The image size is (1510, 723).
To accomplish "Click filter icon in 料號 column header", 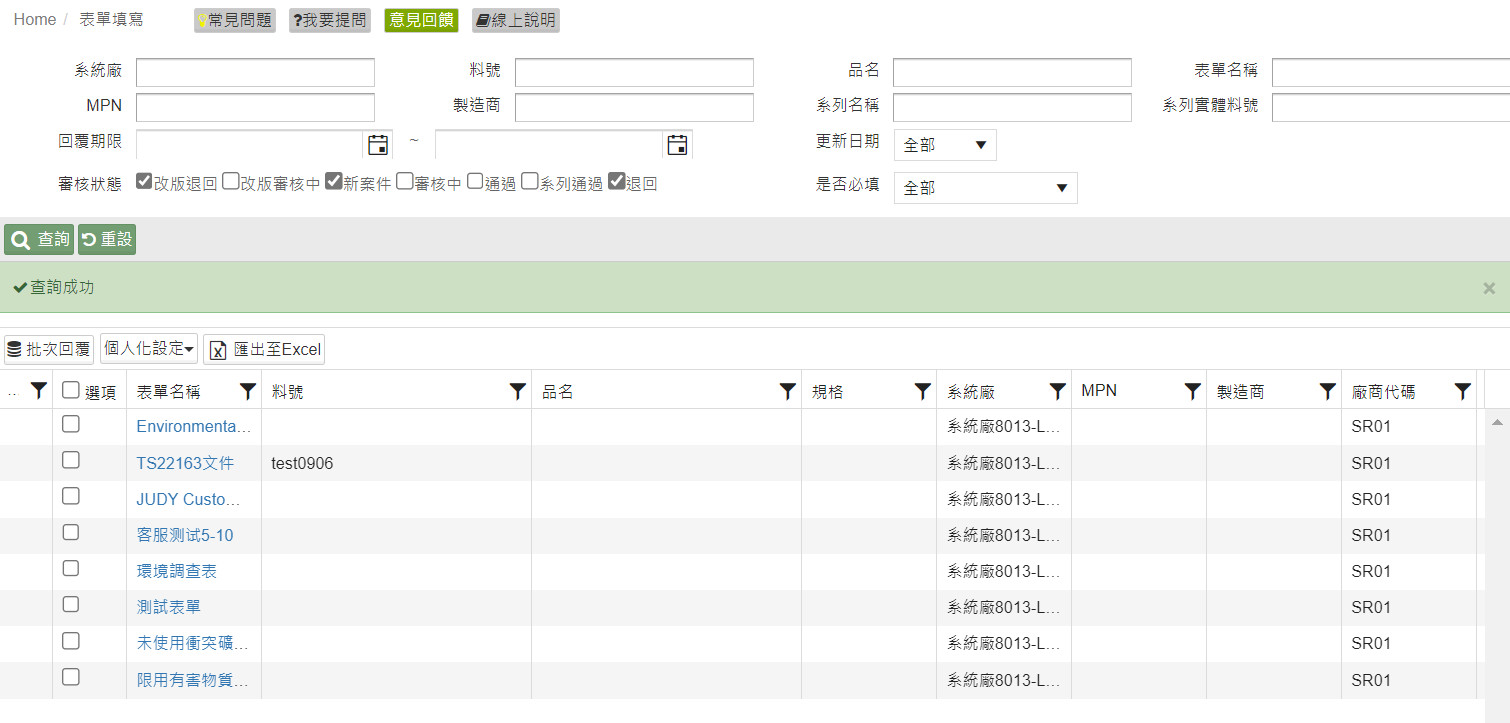I will (517, 391).
